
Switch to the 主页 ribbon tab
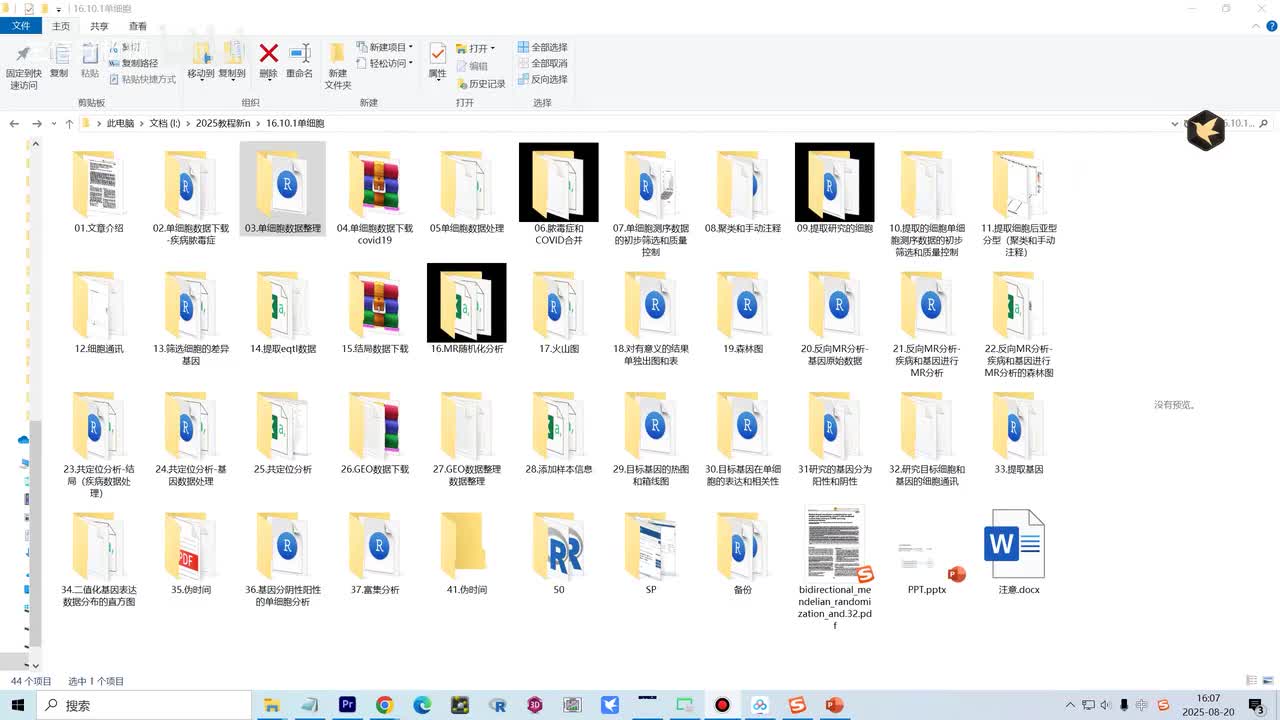pyautogui.click(x=61, y=26)
